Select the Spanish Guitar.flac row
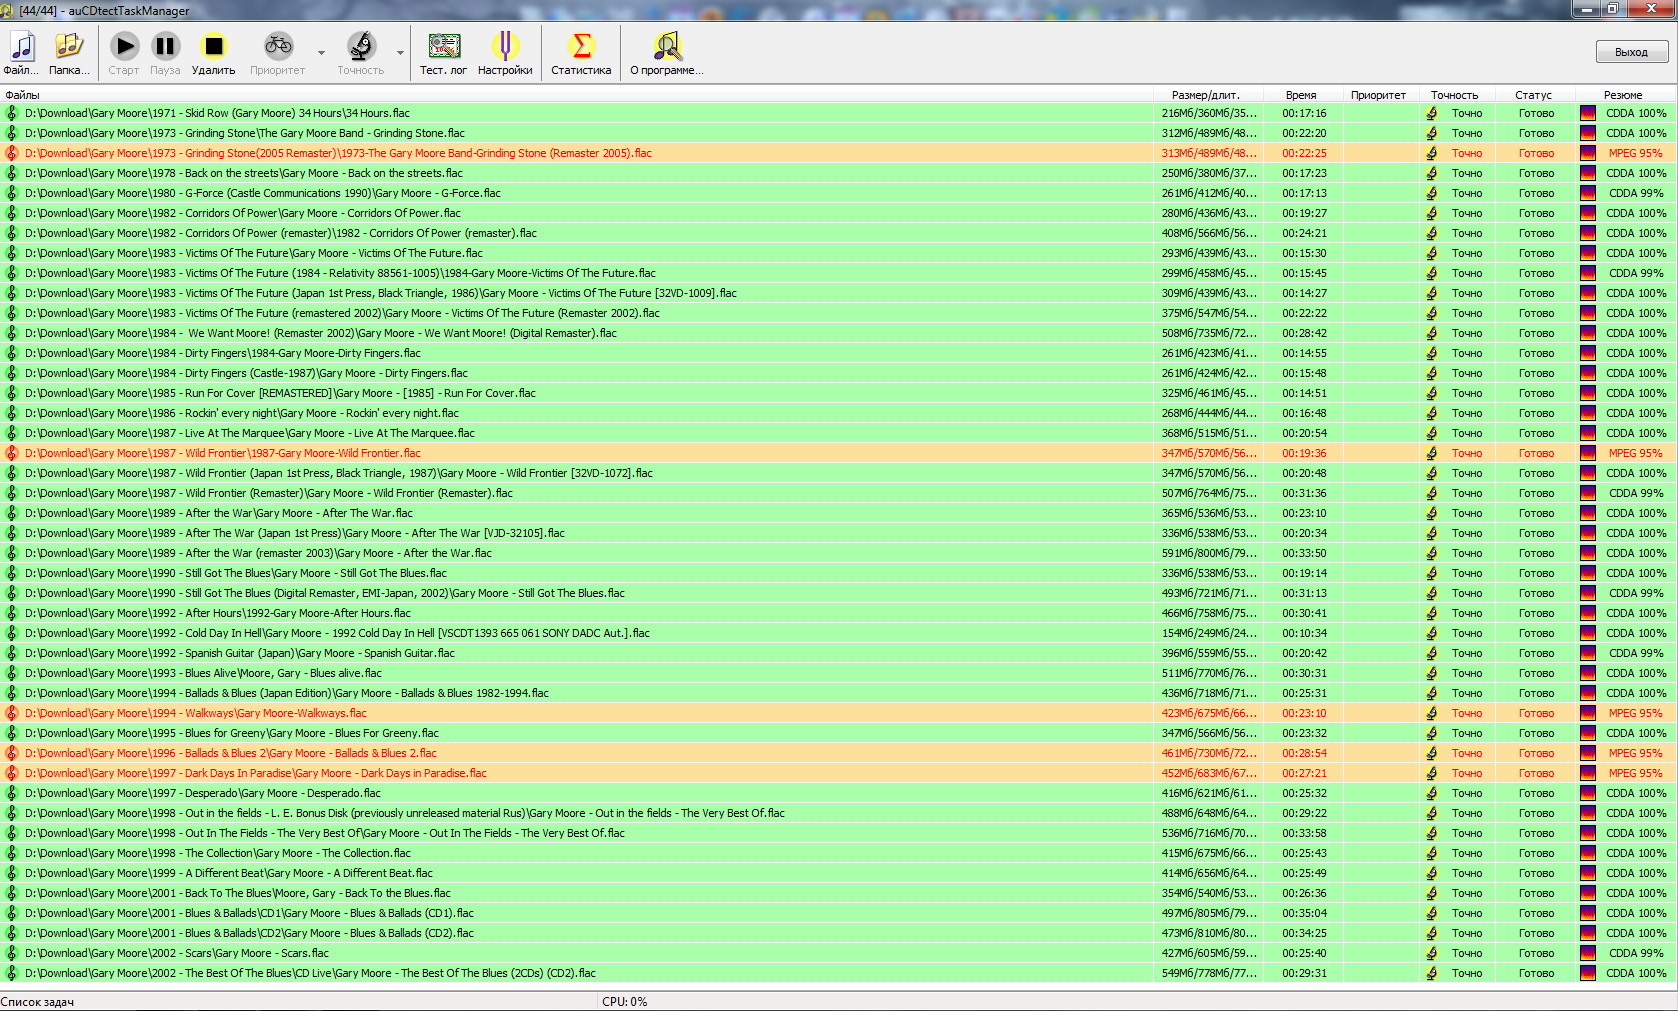Image resolution: width=1678 pixels, height=1011 pixels. tap(838, 653)
